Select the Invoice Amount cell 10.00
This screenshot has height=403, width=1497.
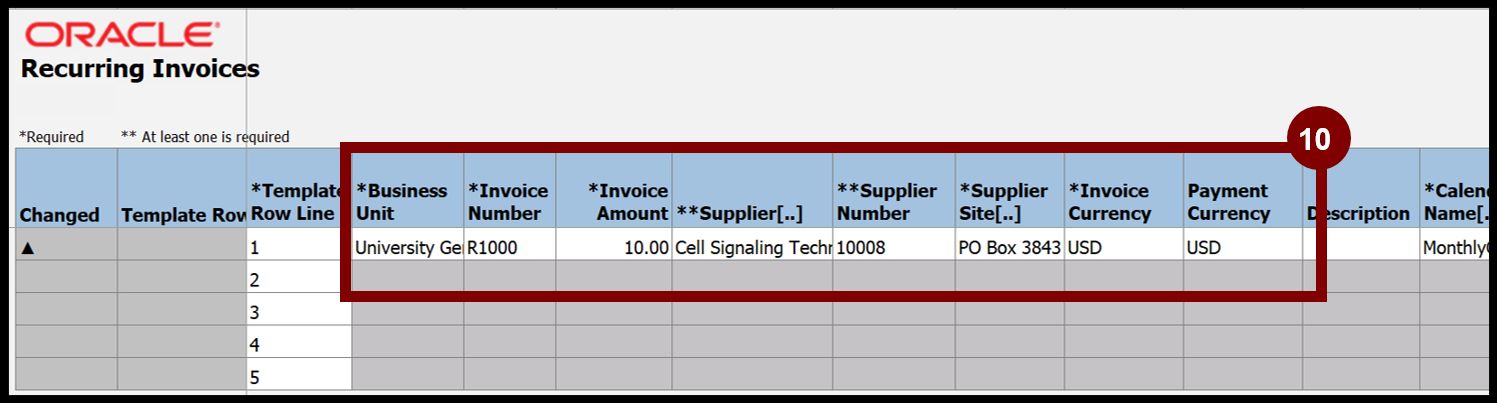tap(613, 245)
